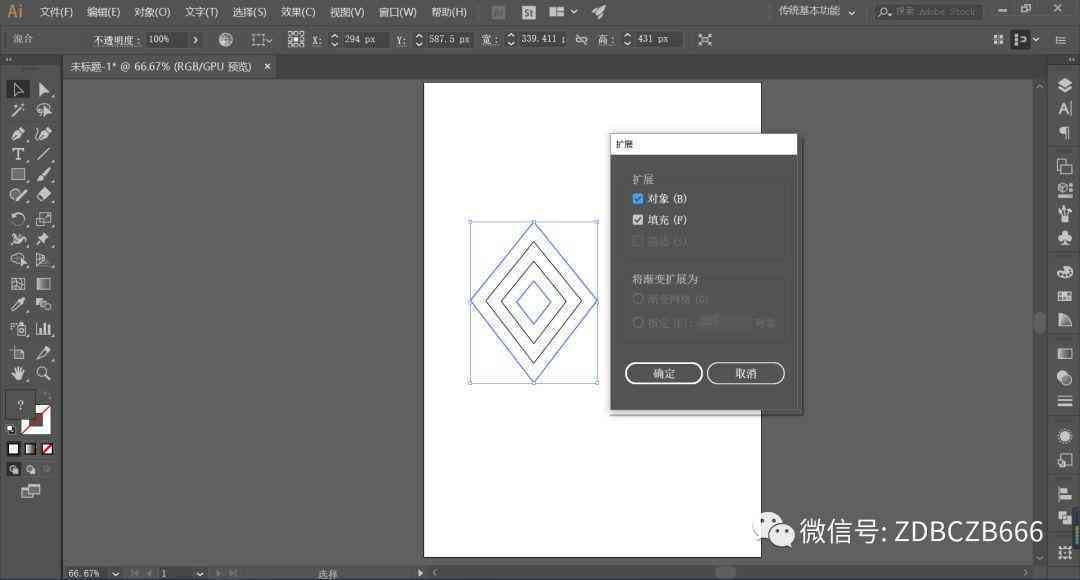Open the artboard number dropdown
Viewport: 1080px width, 580px height.
200,573
